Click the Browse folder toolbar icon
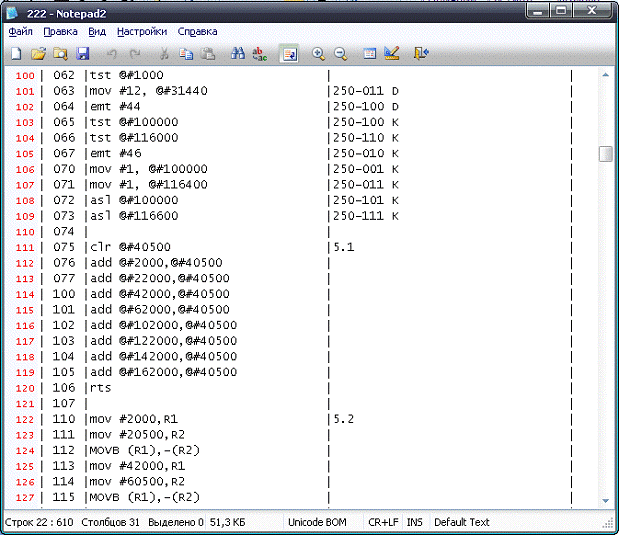This screenshot has width=619, height=535. pos(60,53)
